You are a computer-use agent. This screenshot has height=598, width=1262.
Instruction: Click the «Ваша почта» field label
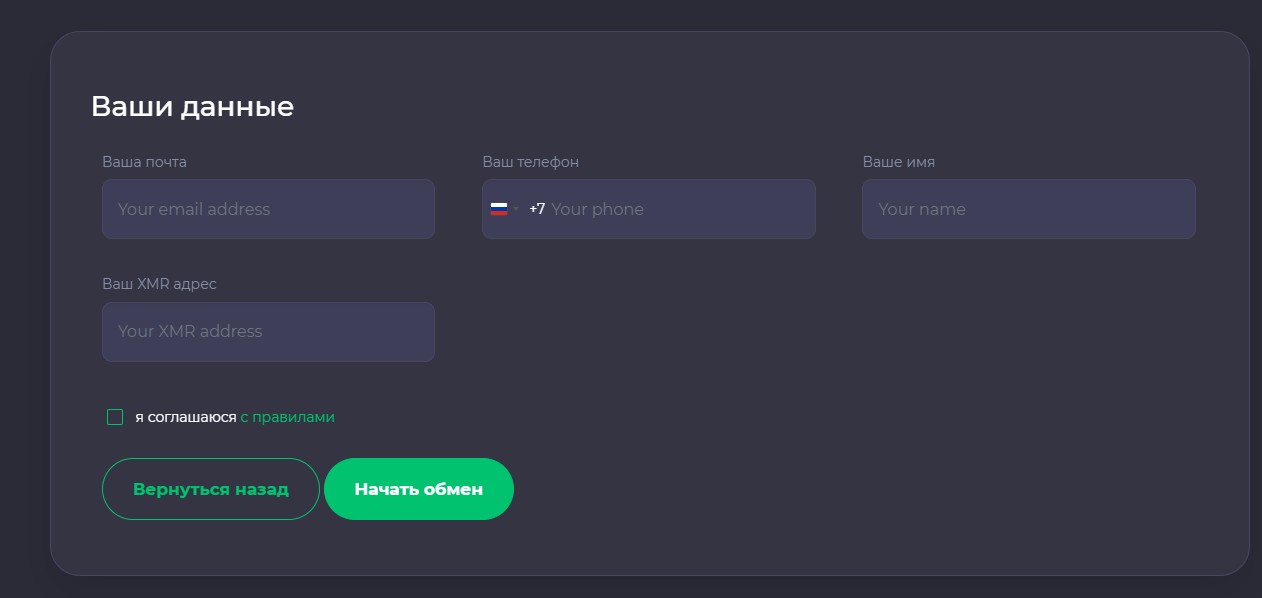144,162
